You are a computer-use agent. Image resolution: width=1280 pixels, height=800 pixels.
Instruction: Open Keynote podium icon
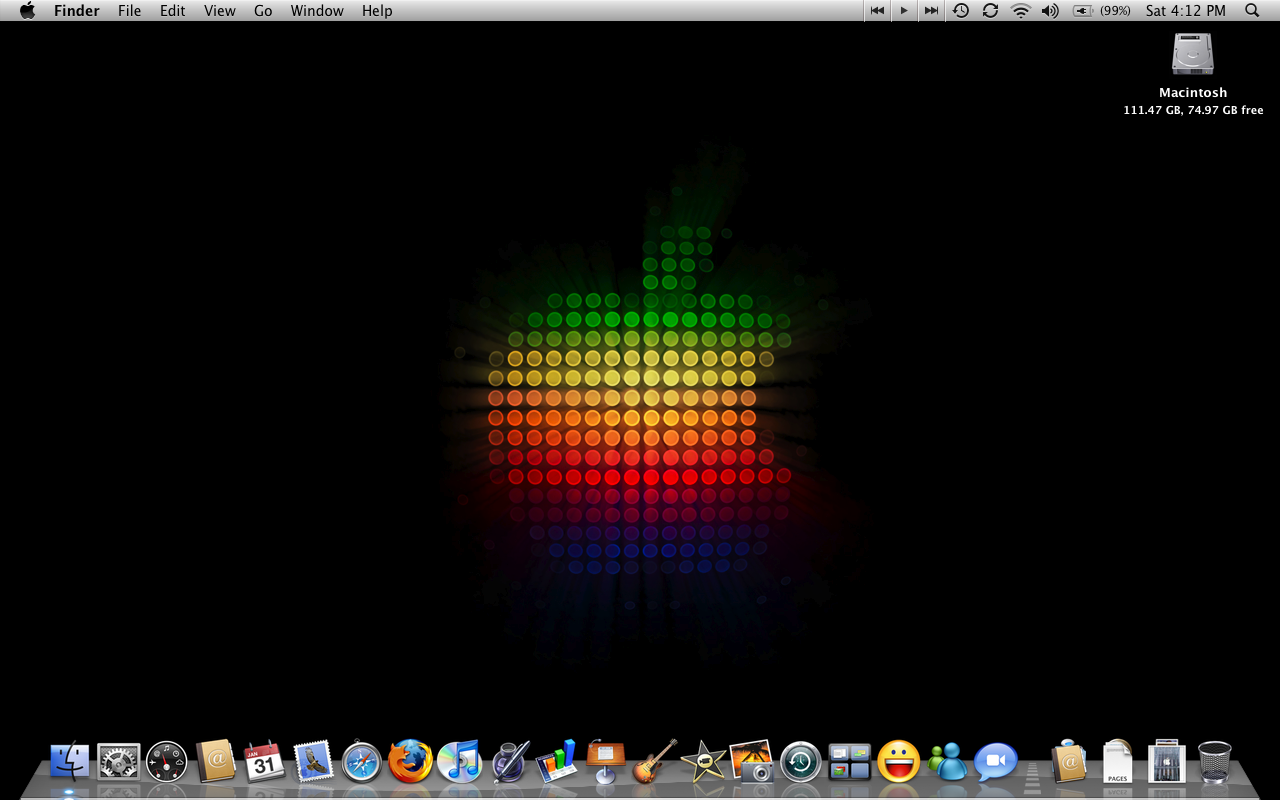[x=605, y=762]
